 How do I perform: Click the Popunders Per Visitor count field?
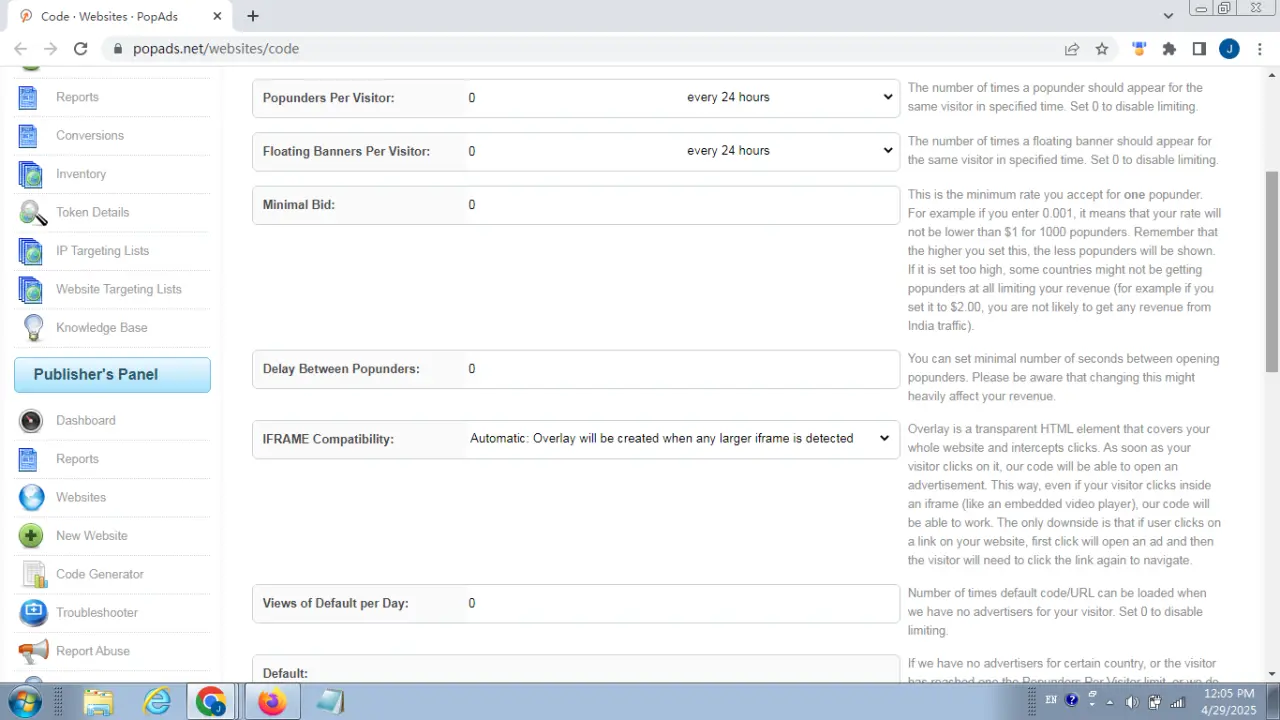pyautogui.click(x=573, y=98)
